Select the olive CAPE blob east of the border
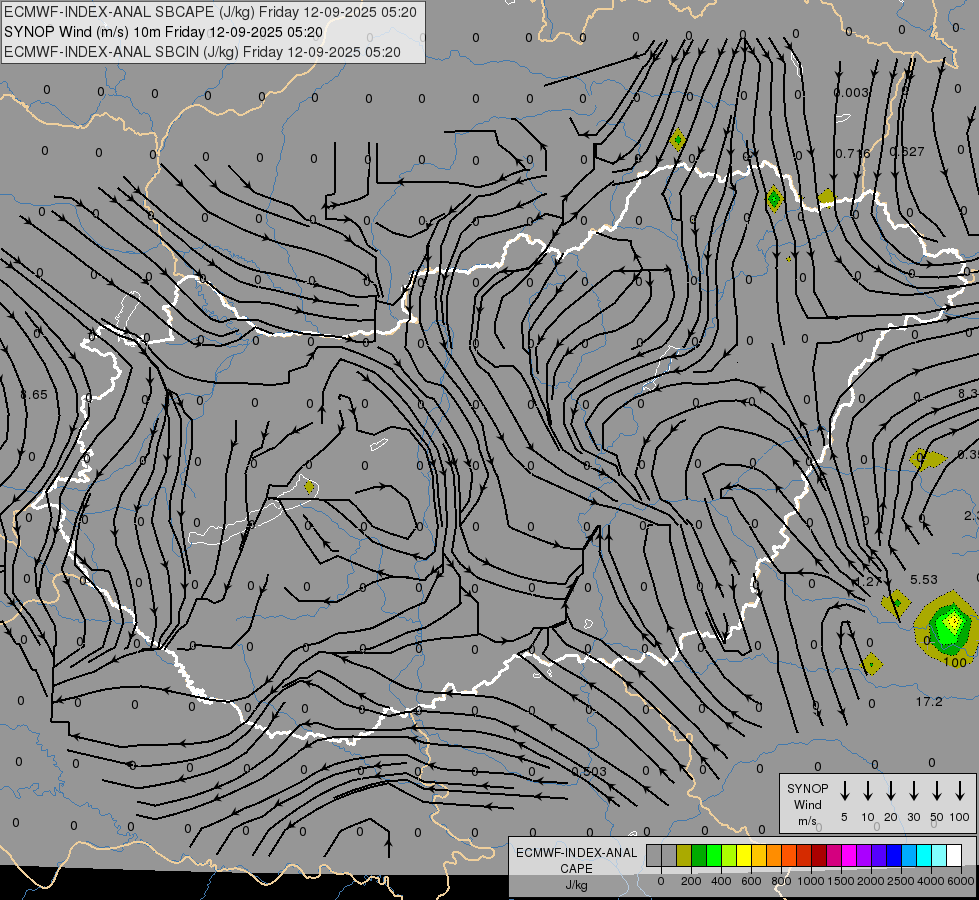Image resolution: width=979 pixels, height=900 pixels. (x=928, y=459)
